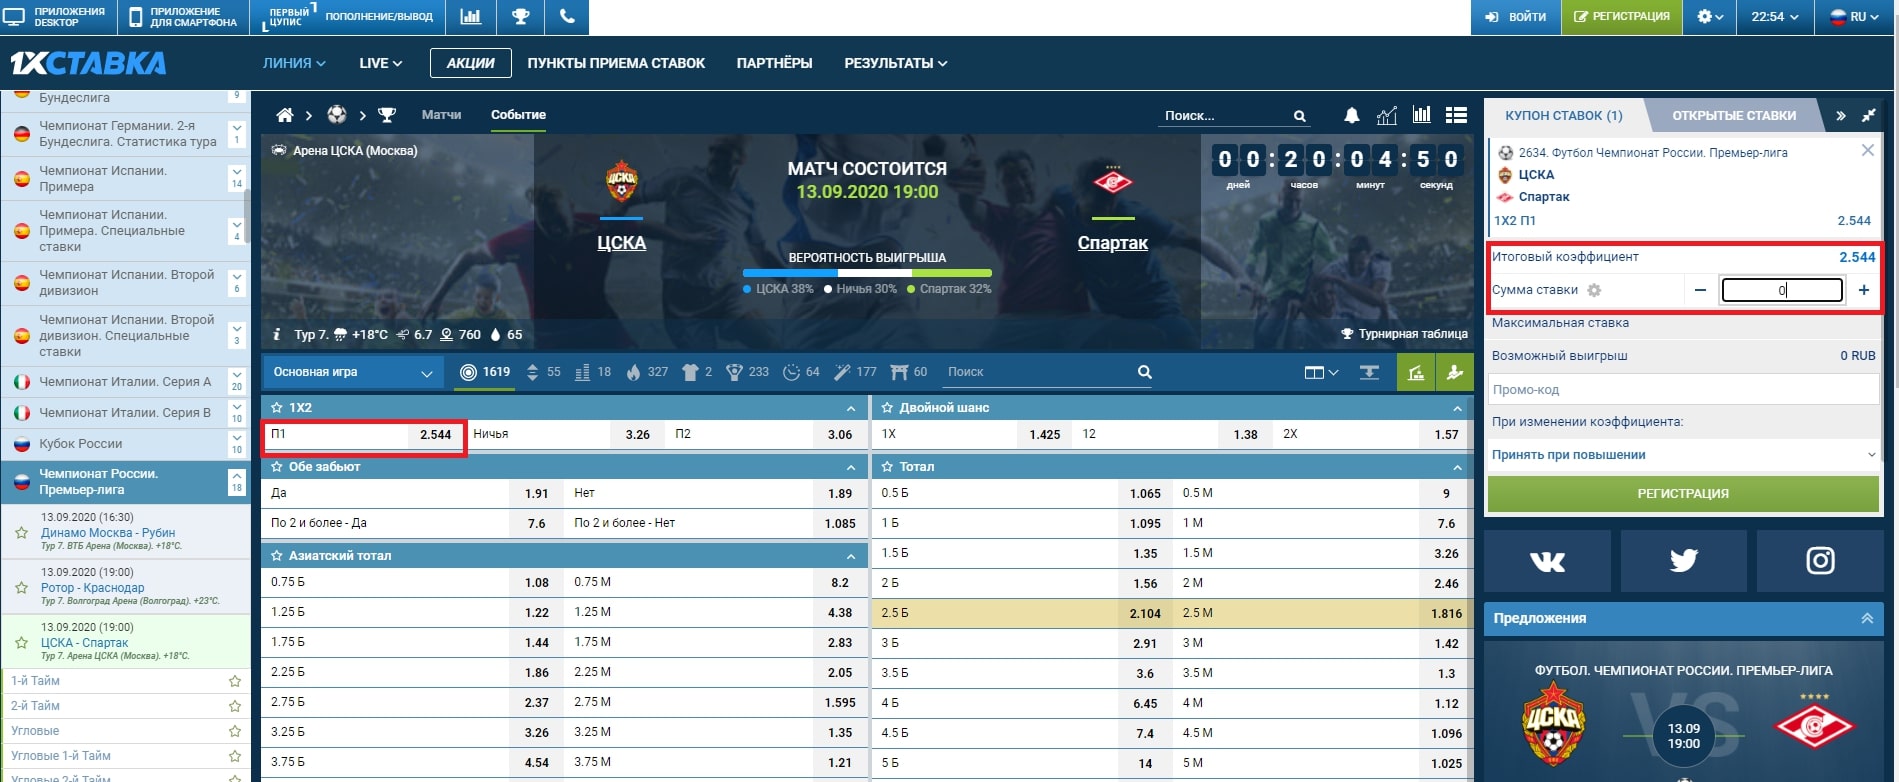Switch to the Открытые ставки tab
Image resolution: width=1899 pixels, height=782 pixels.
[x=1734, y=116]
